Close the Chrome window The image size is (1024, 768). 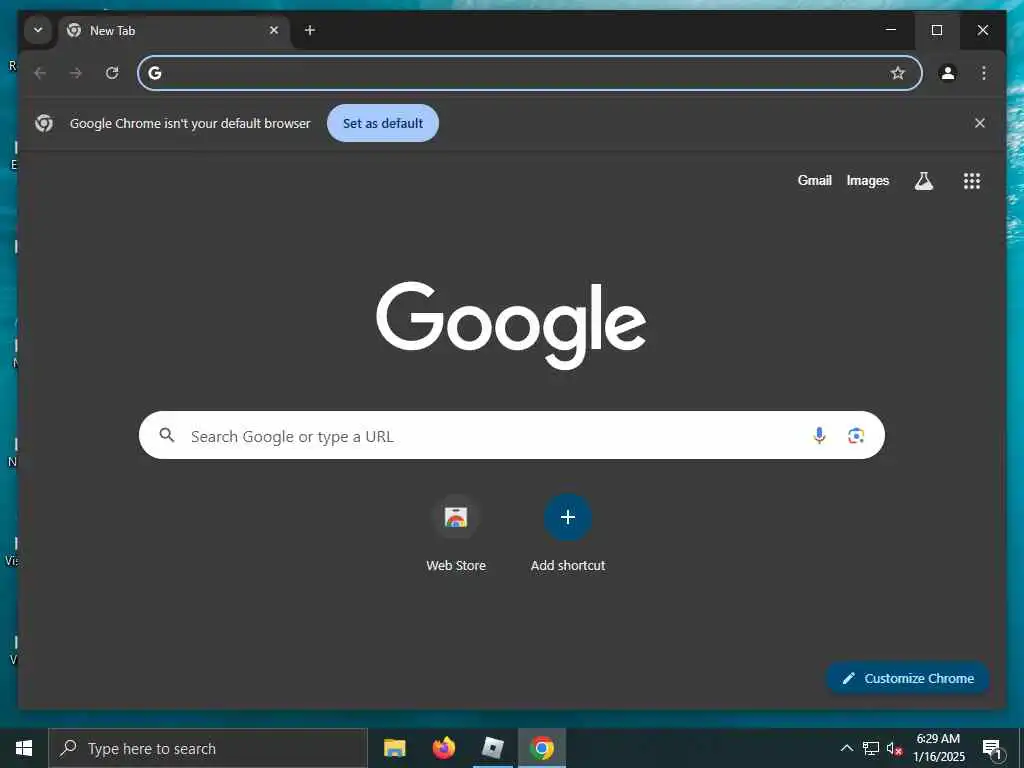tap(982, 30)
